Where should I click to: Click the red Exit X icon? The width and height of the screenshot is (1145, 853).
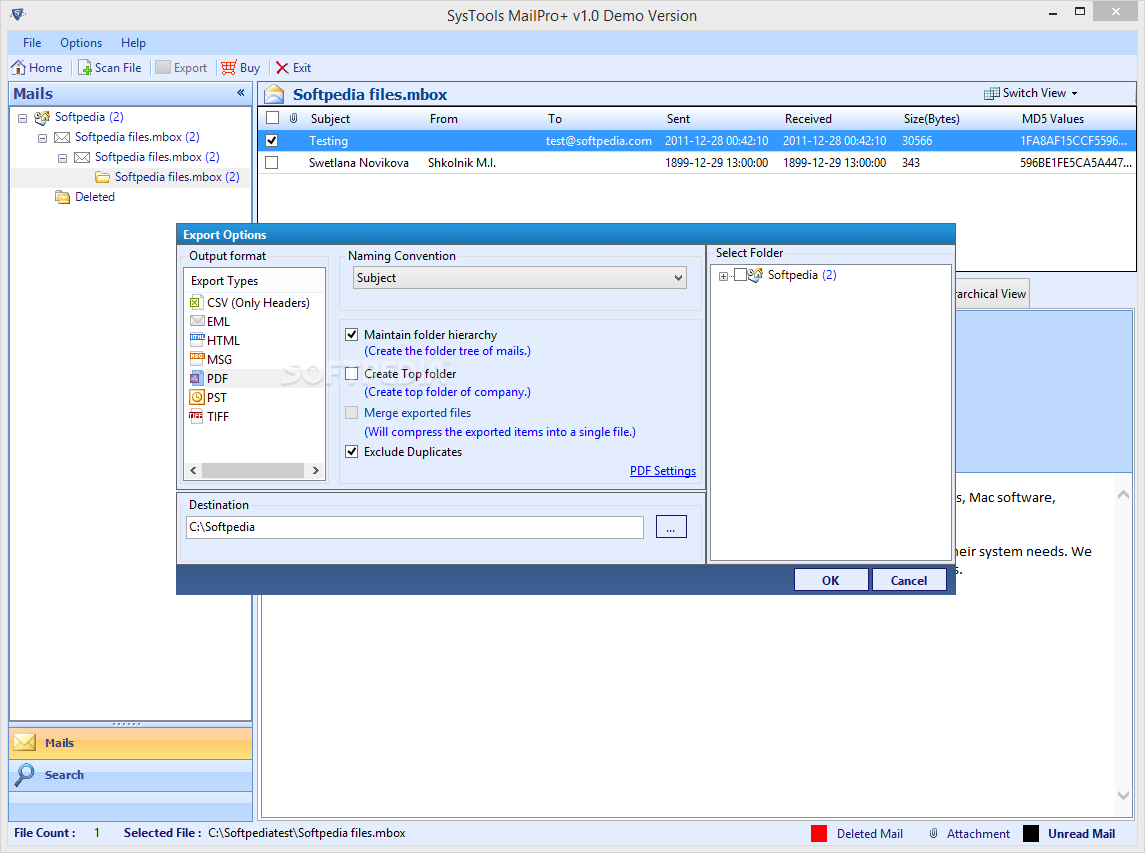[282, 68]
